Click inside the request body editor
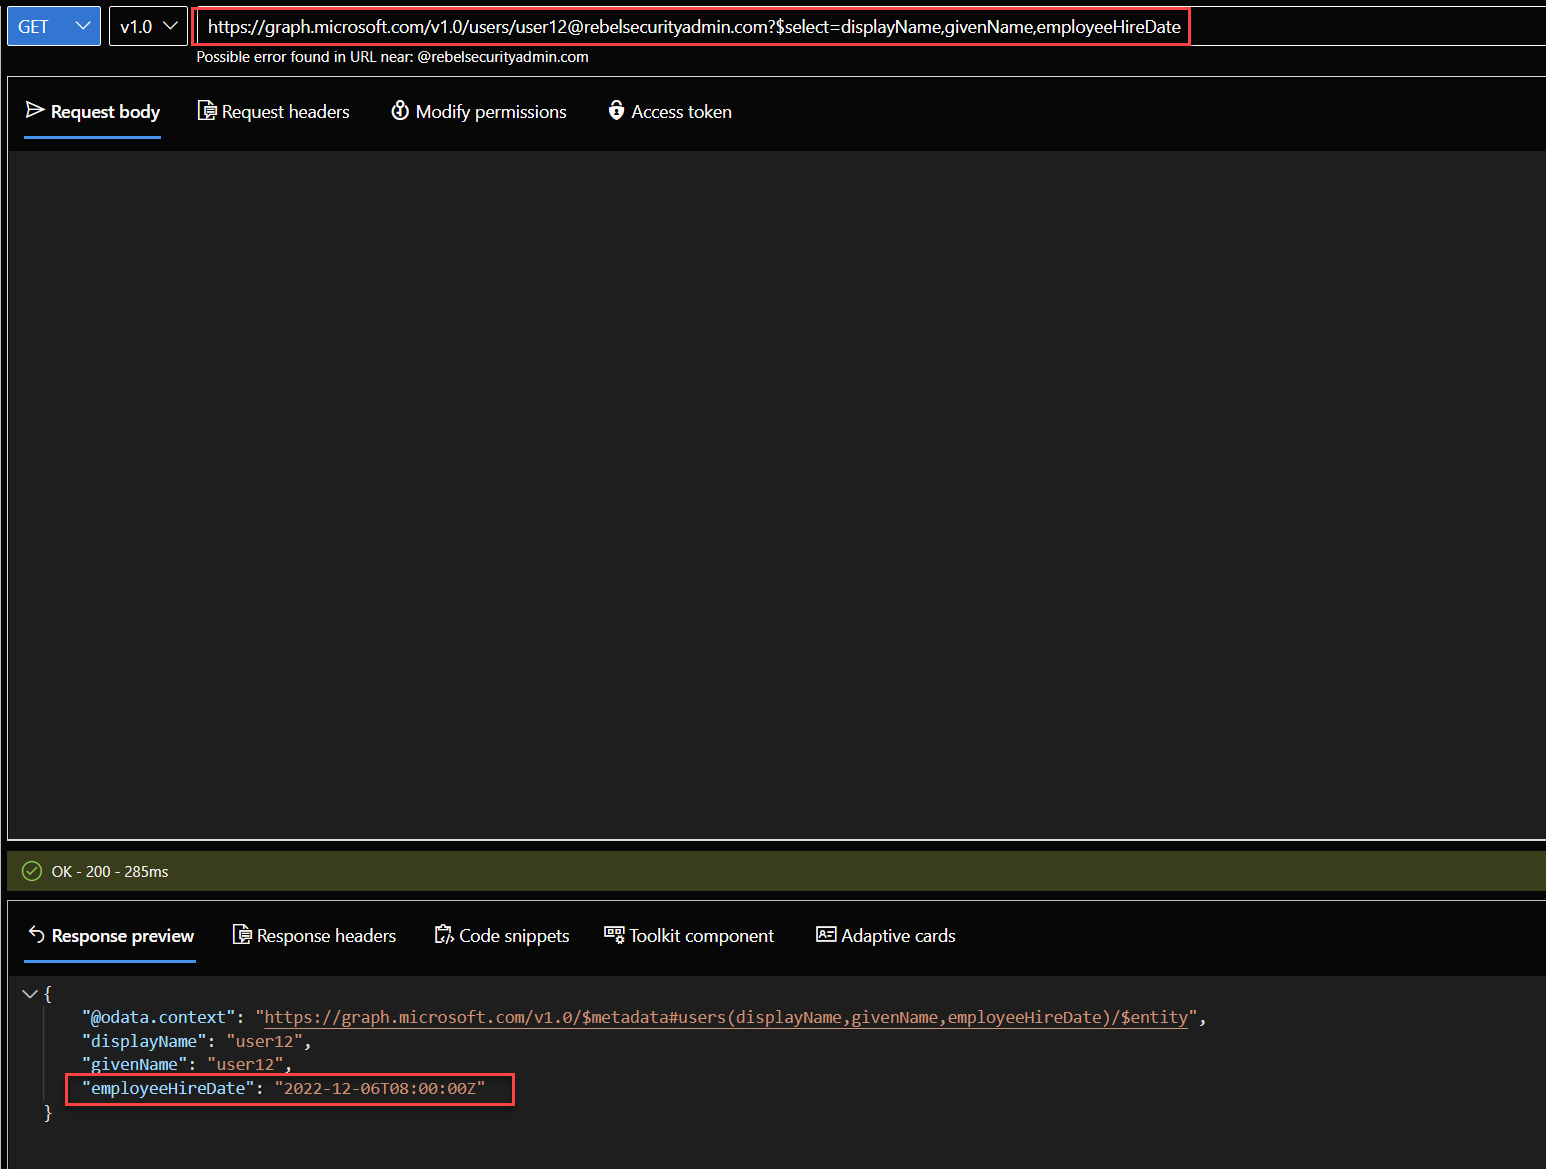The width and height of the screenshot is (1546, 1169). coord(776,494)
